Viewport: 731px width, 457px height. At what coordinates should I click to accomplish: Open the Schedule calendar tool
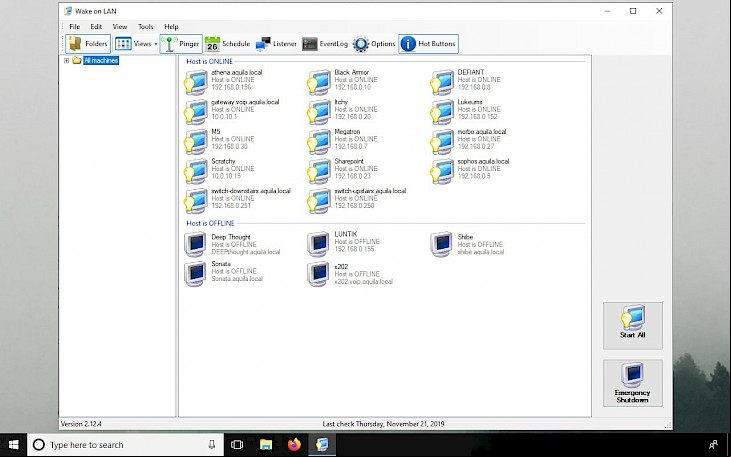coord(228,44)
